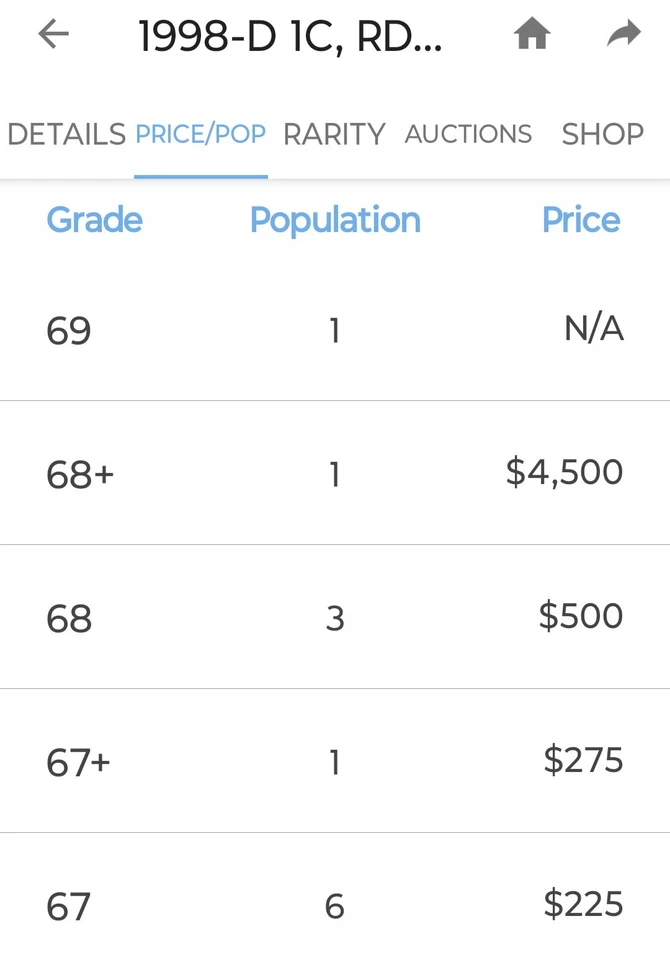Switch to the SHOP tab
Image resolution: width=670 pixels, height=960 pixels.
click(602, 134)
